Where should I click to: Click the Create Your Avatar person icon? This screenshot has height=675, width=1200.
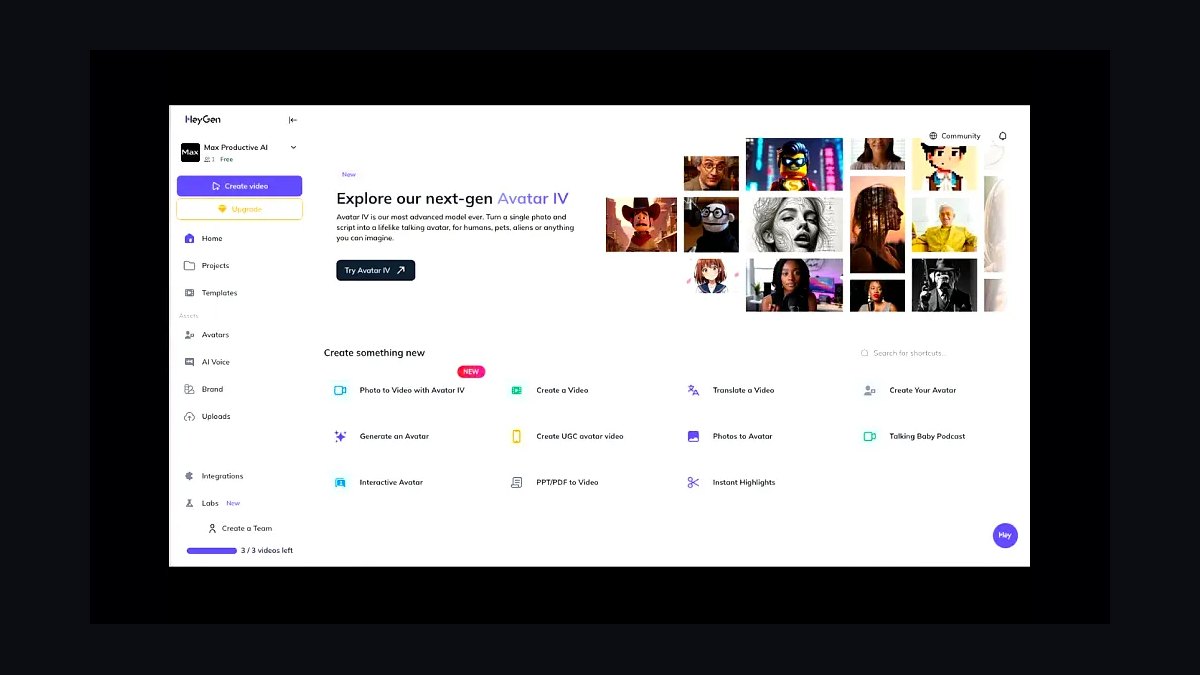pyautogui.click(x=870, y=390)
